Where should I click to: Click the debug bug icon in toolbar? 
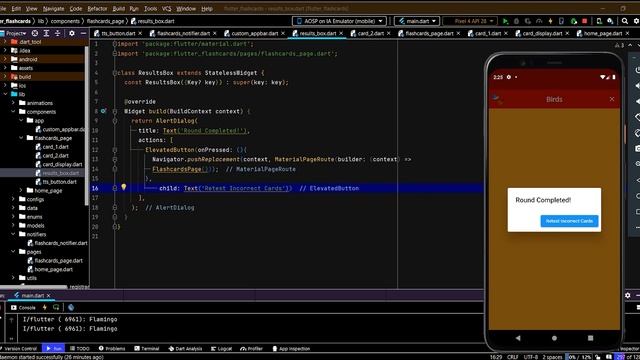click(x=516, y=21)
